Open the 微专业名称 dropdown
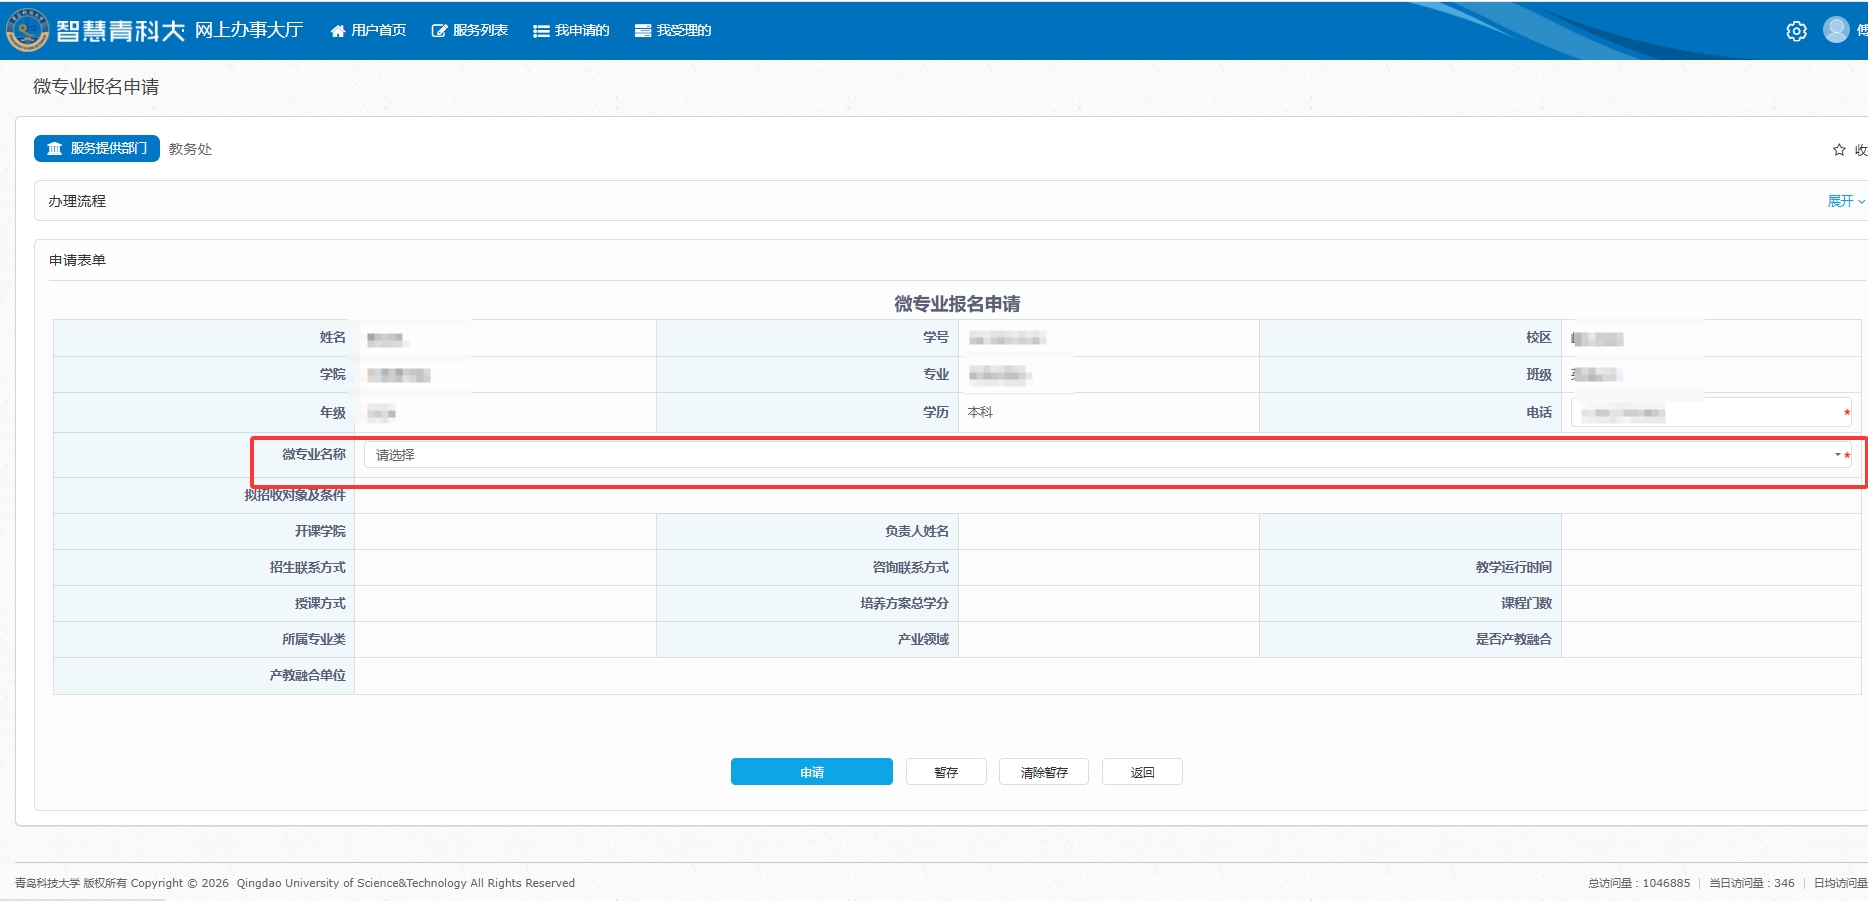Viewport: 1868px width, 912px height. pyautogui.click(x=1100, y=455)
